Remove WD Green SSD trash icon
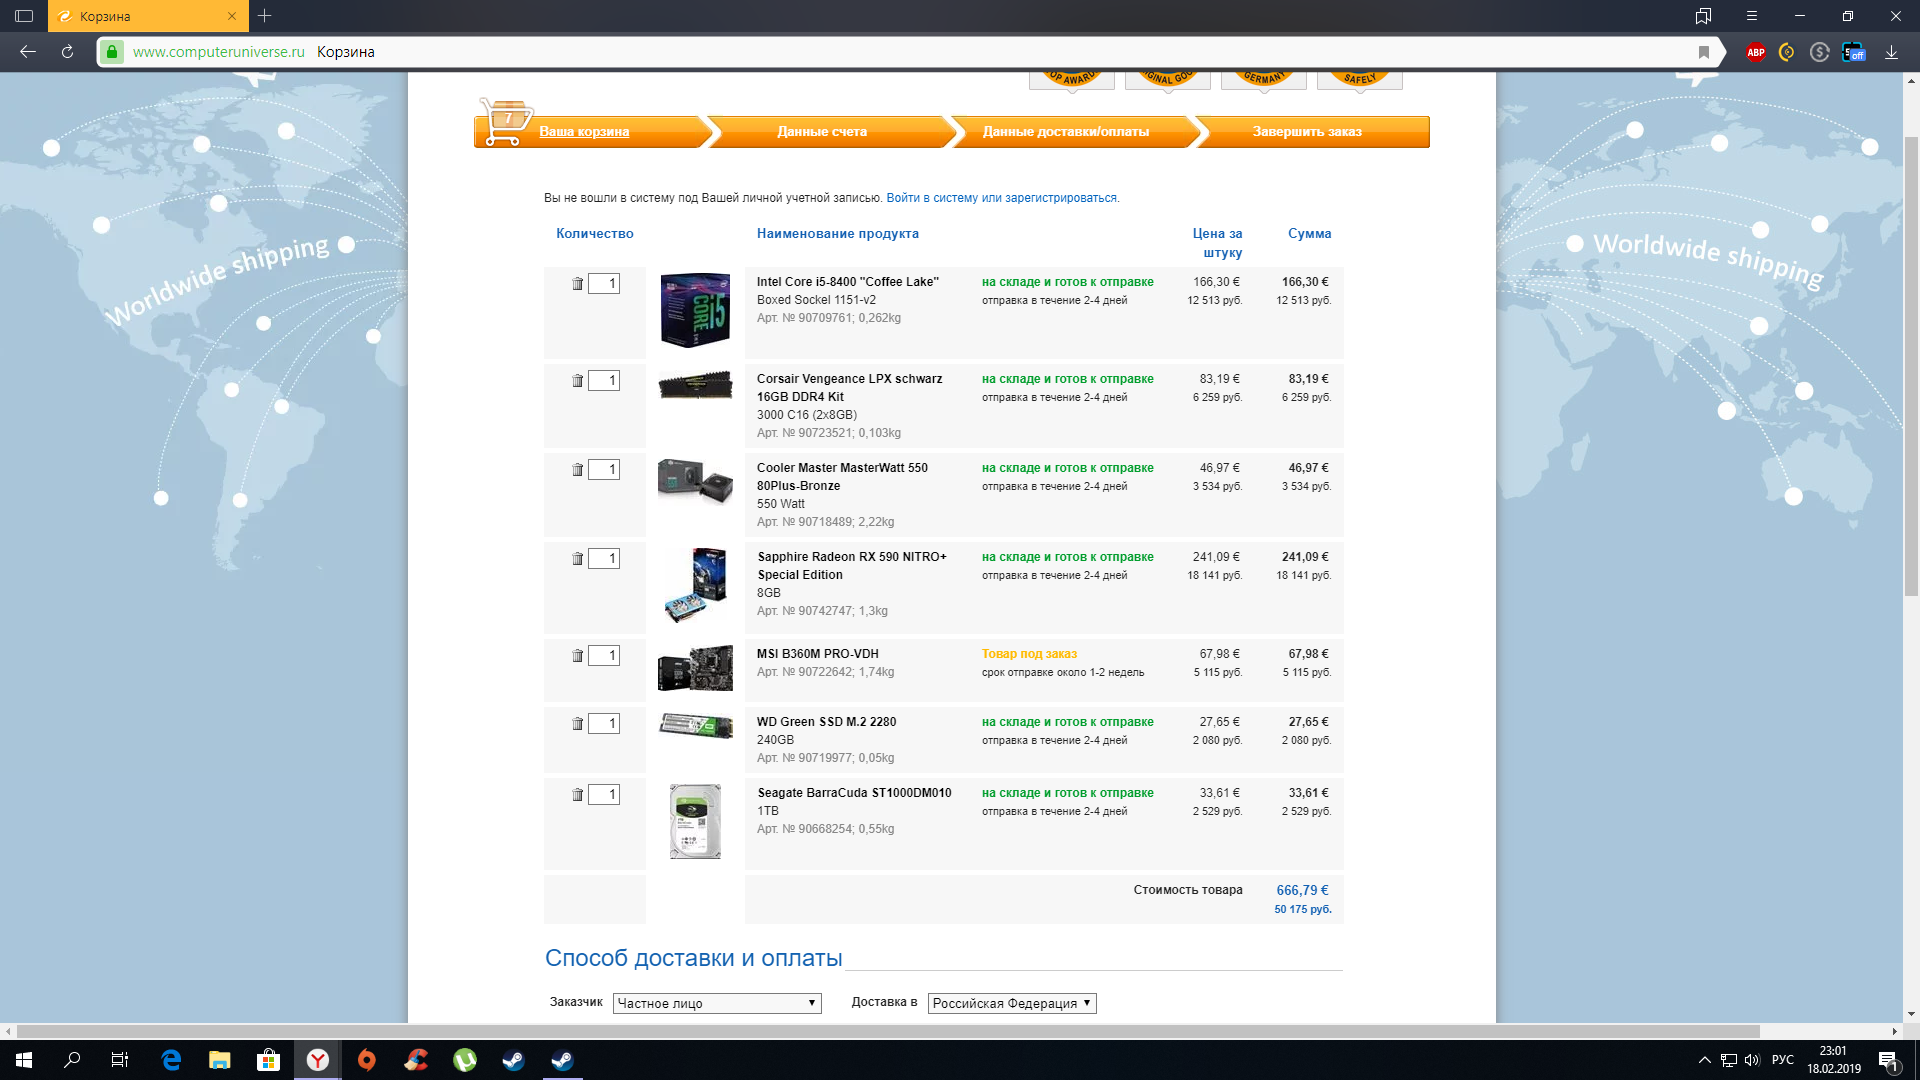 point(577,724)
